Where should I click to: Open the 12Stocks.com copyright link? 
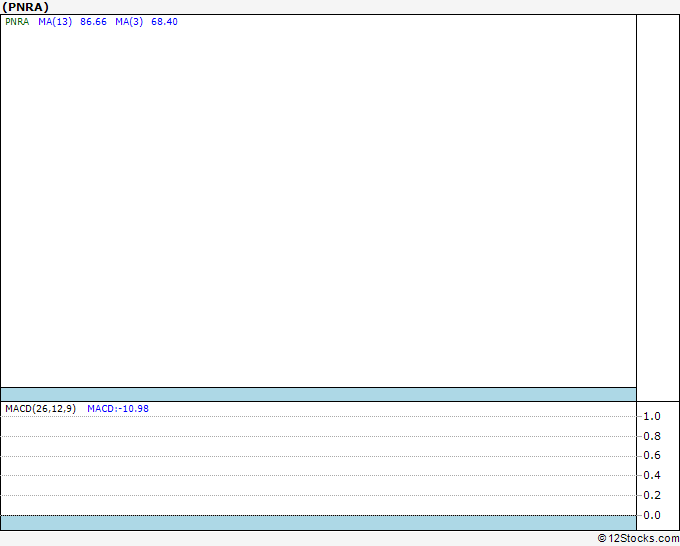(638, 538)
